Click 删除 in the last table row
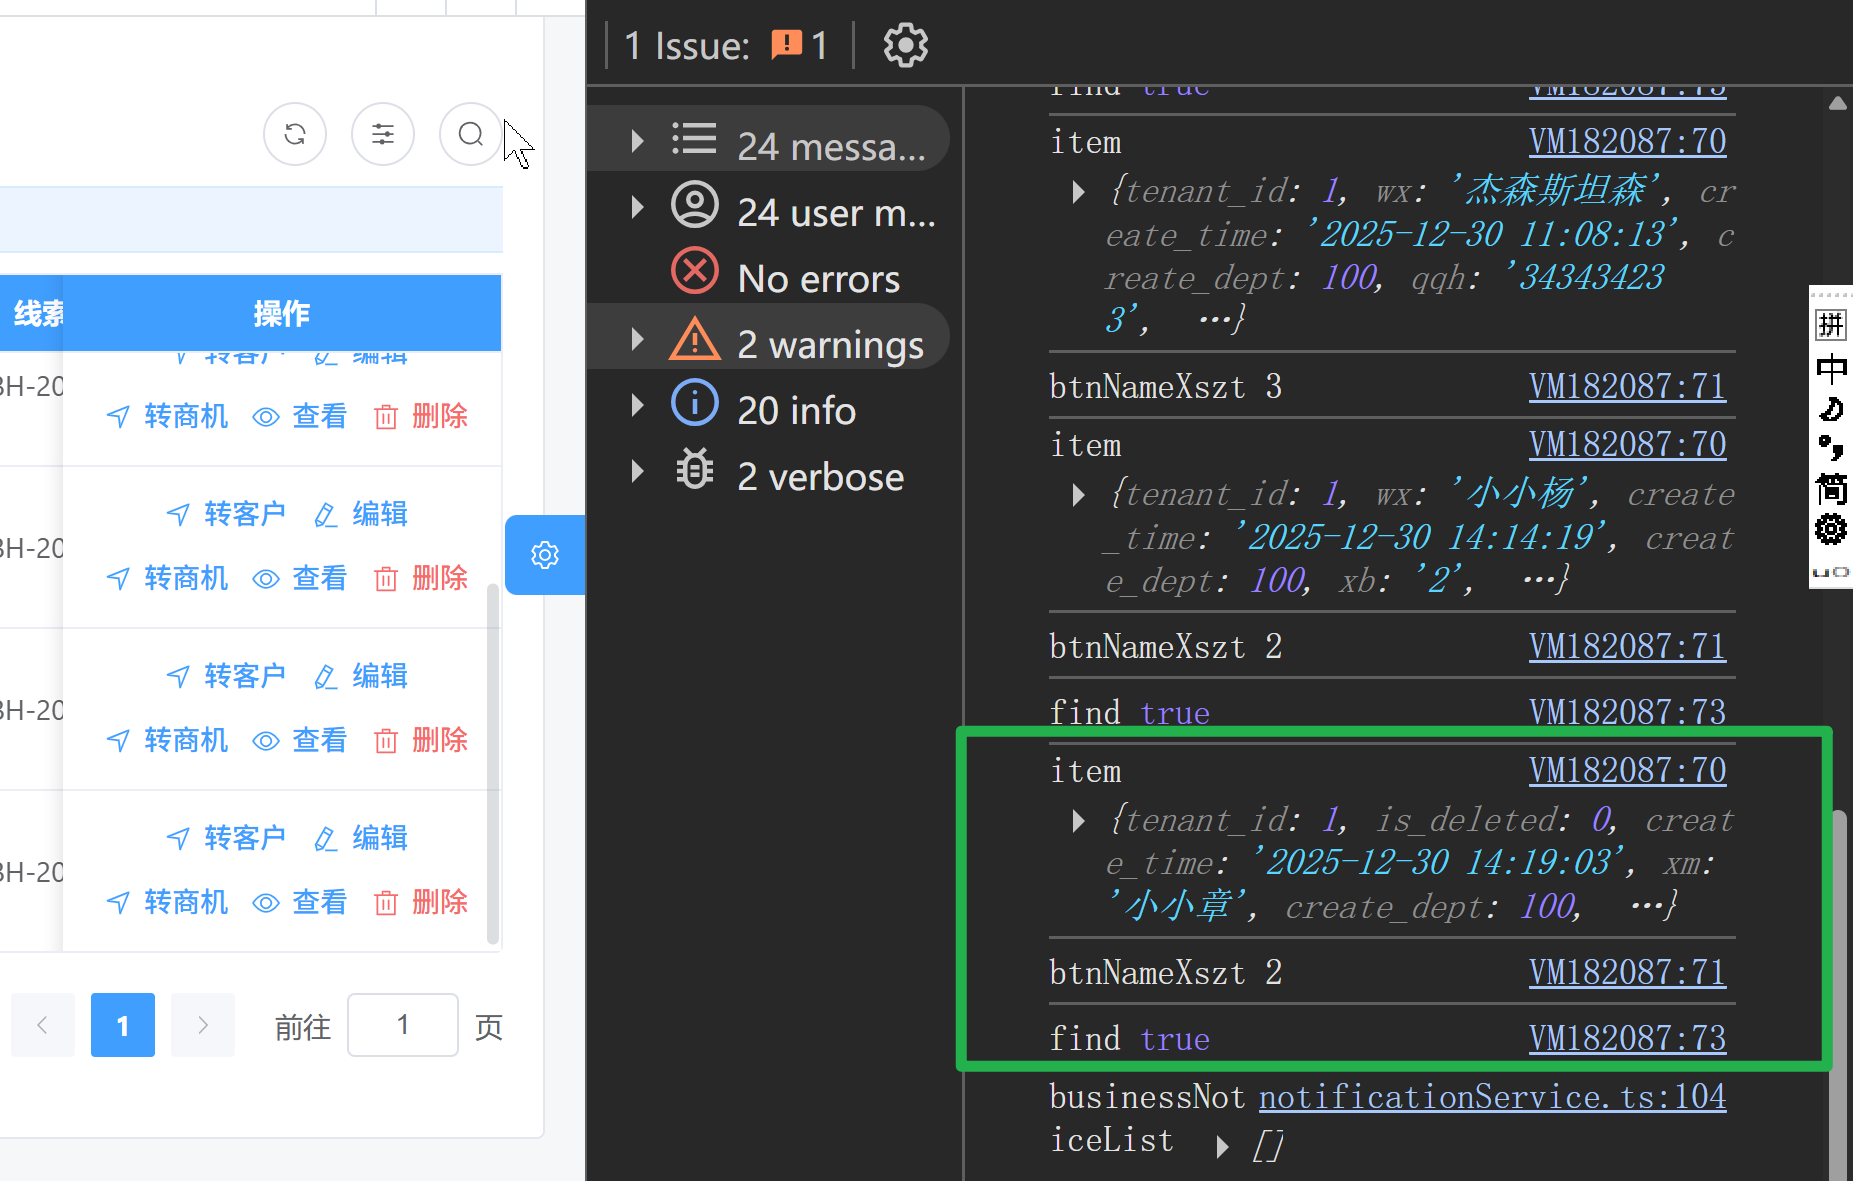This screenshot has height=1181, width=1853. (x=422, y=903)
